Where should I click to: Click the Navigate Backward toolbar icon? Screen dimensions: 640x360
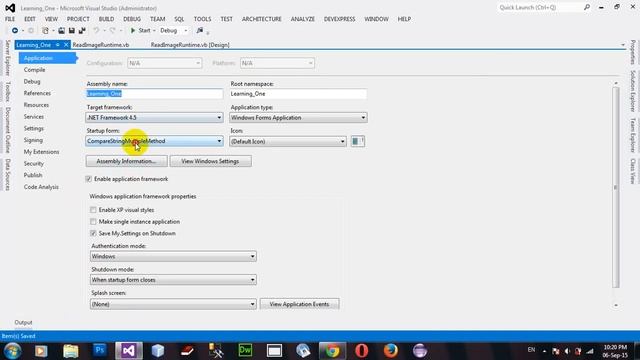point(15,31)
